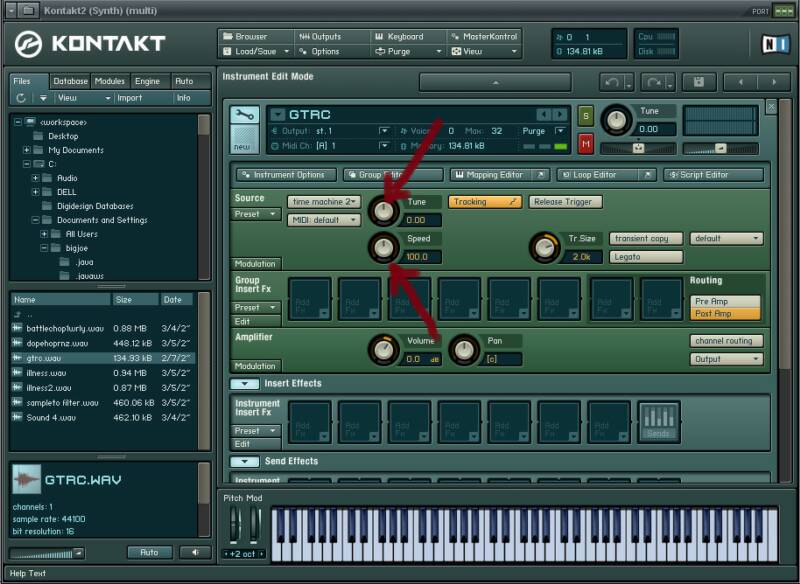Click the refresh icon in Files toolbar
Screen dimensions: 800x584
click(21, 98)
